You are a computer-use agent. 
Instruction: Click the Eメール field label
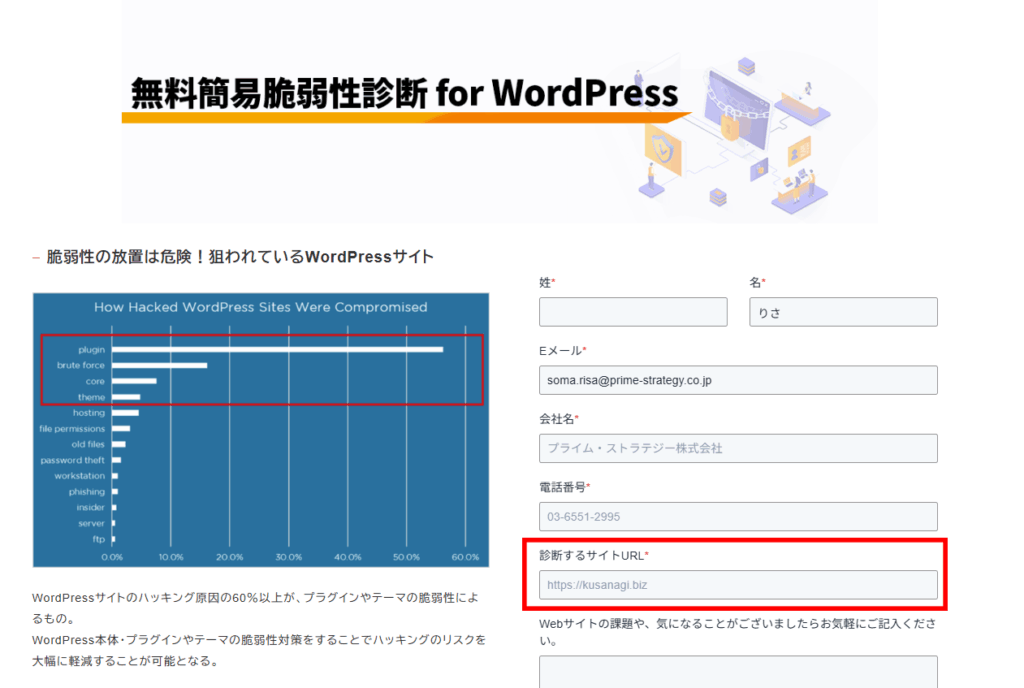pos(562,351)
